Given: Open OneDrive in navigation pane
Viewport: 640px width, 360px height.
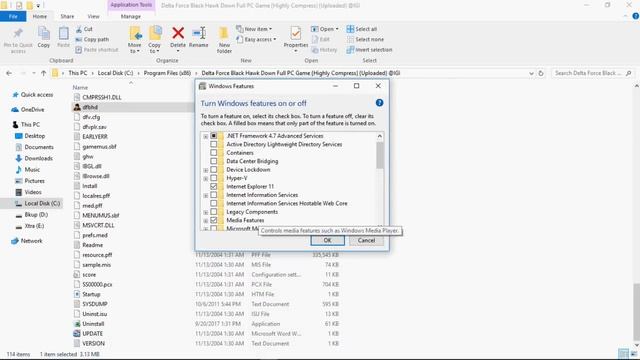Looking at the screenshot, I should [28, 110].
